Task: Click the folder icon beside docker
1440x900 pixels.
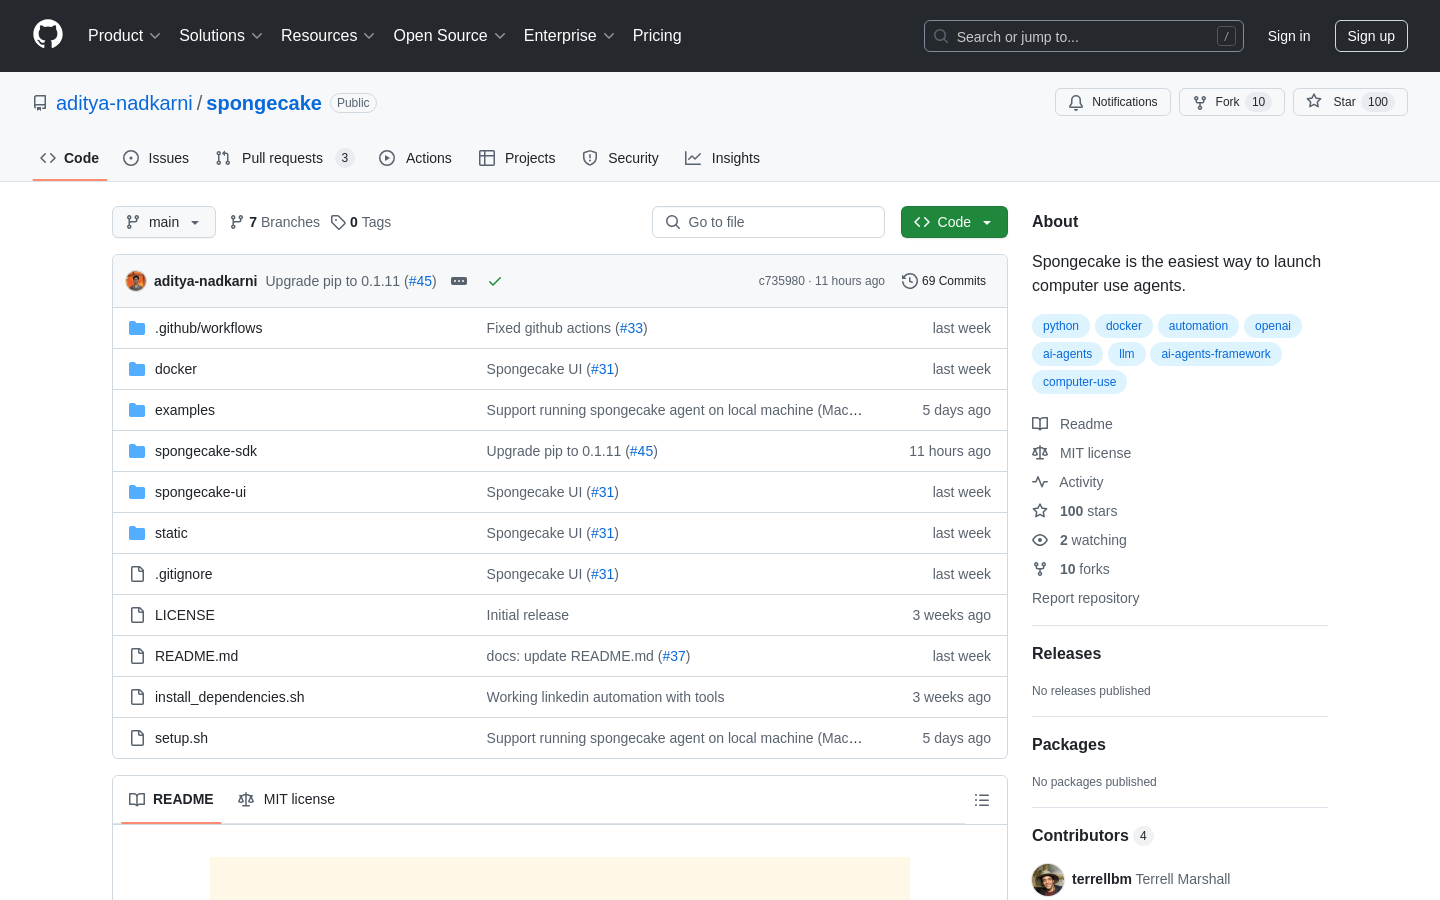Action: 137,369
